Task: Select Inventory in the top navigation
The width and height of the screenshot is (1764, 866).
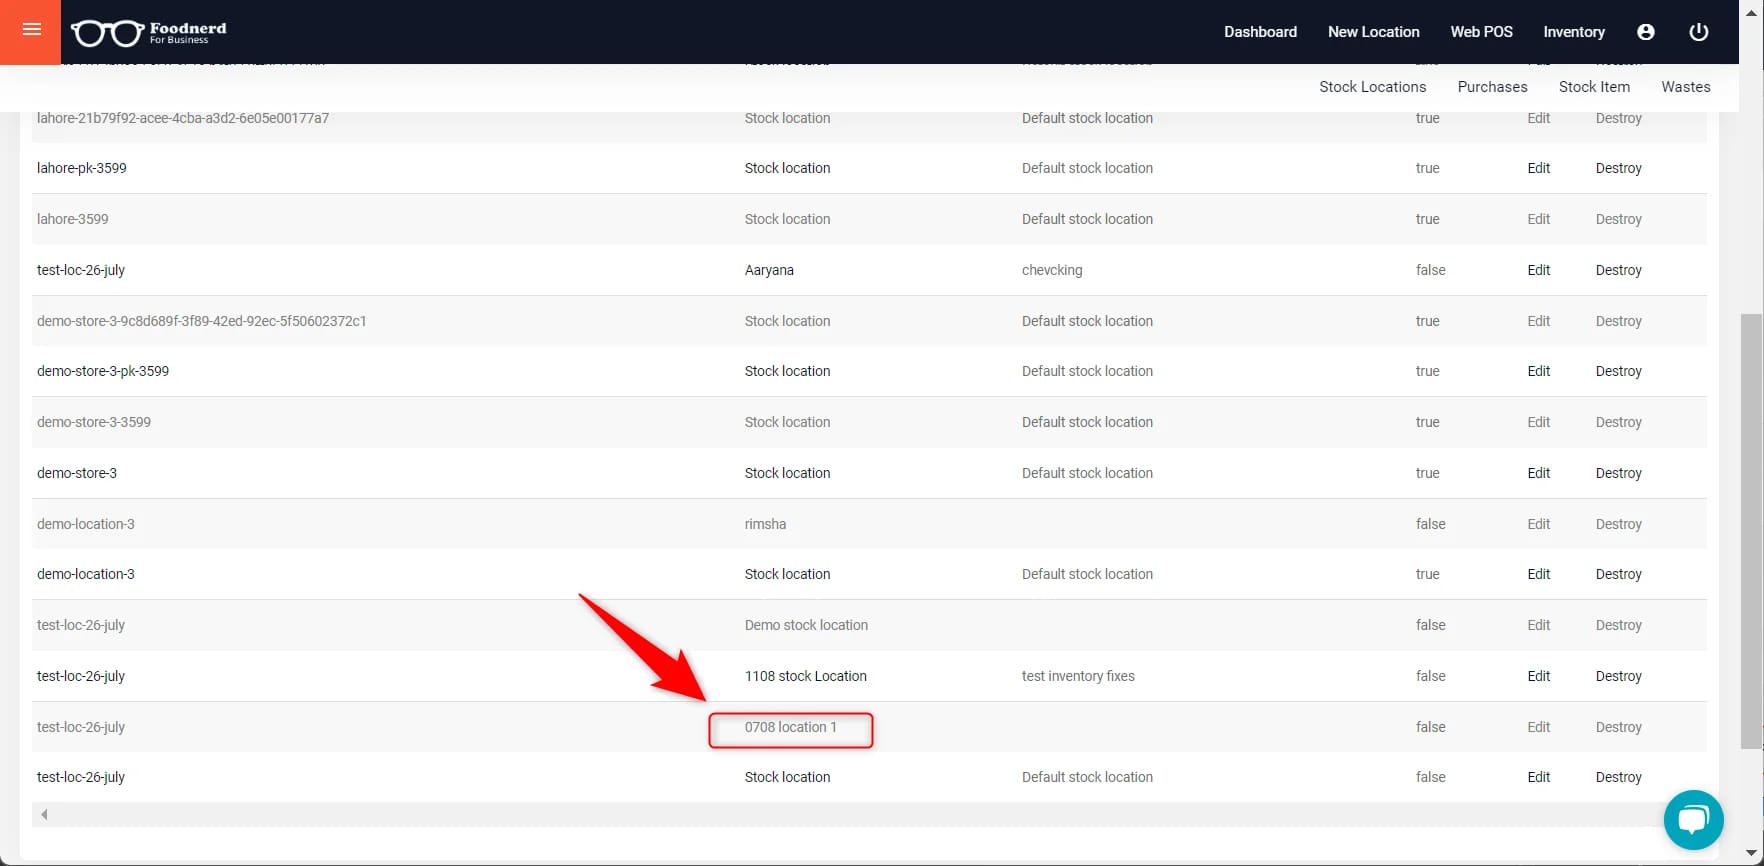Action: [1573, 32]
